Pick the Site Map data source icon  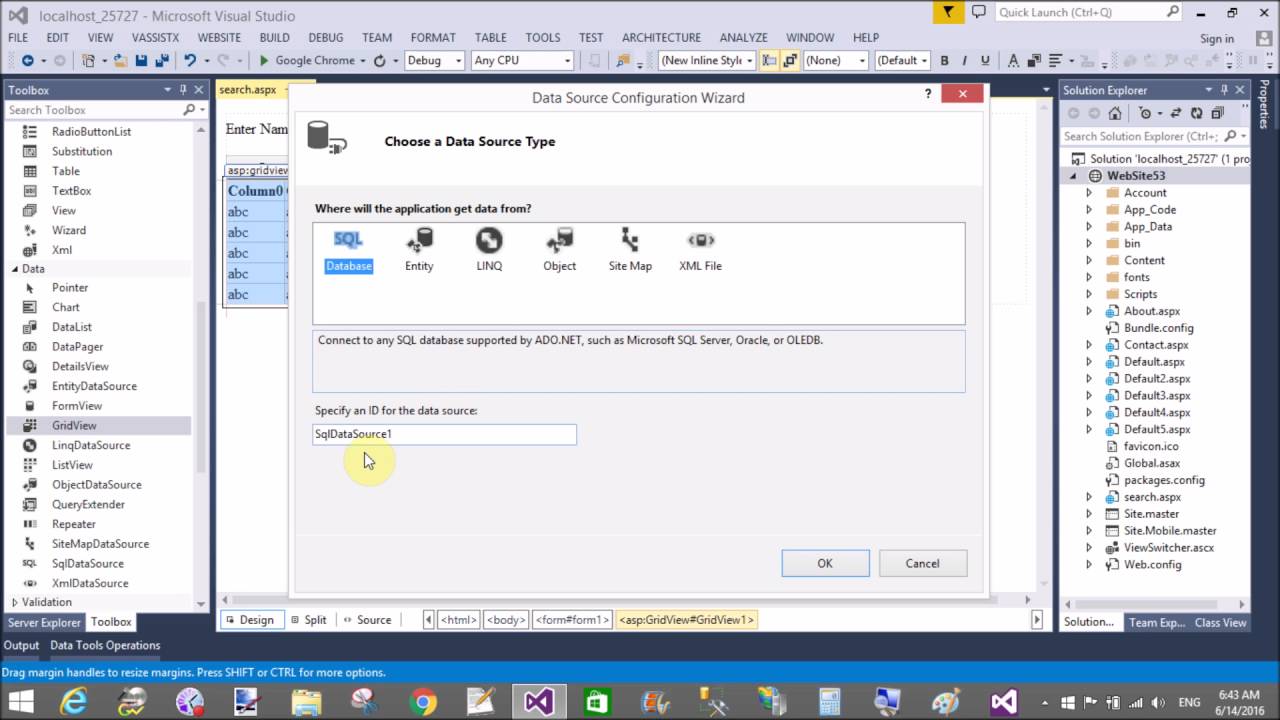point(630,250)
